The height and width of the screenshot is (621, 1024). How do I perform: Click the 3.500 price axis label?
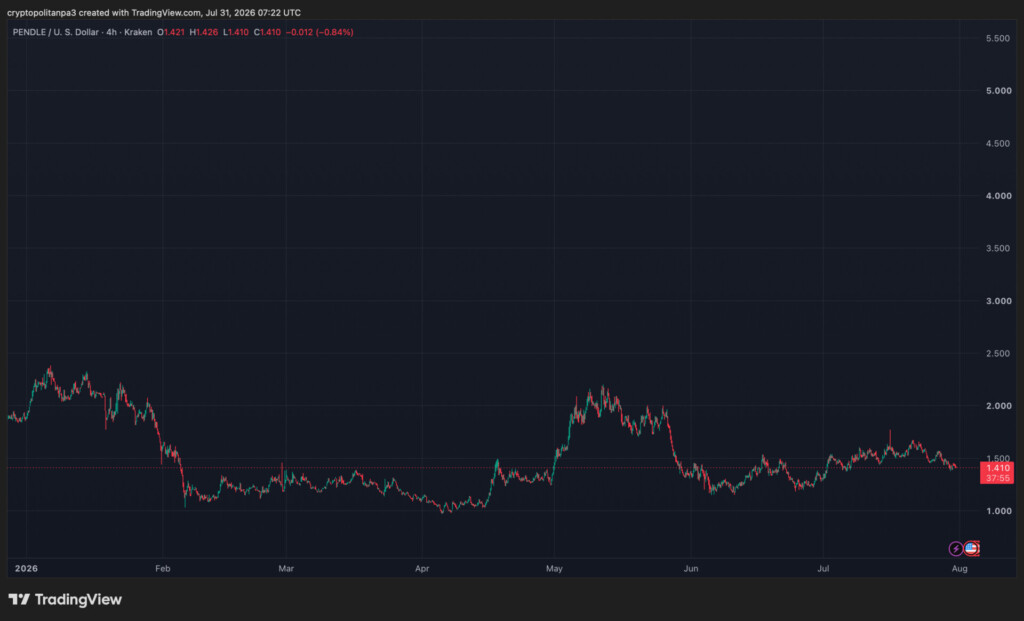point(998,248)
